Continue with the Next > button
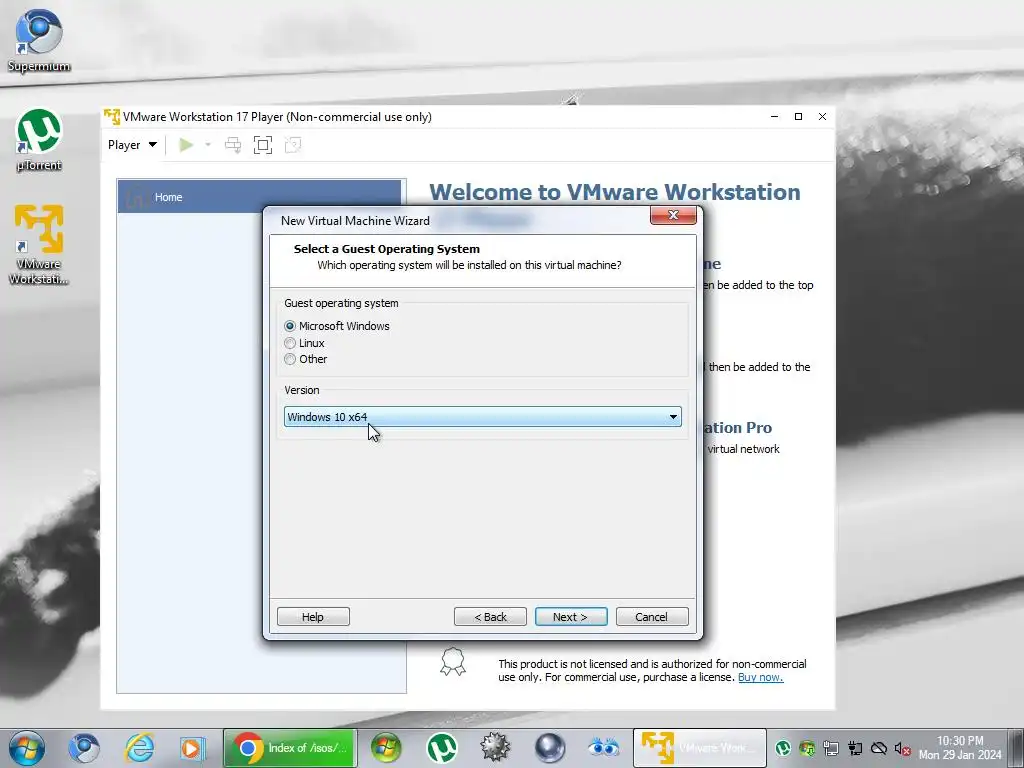This screenshot has height=768, width=1024. pyautogui.click(x=571, y=616)
